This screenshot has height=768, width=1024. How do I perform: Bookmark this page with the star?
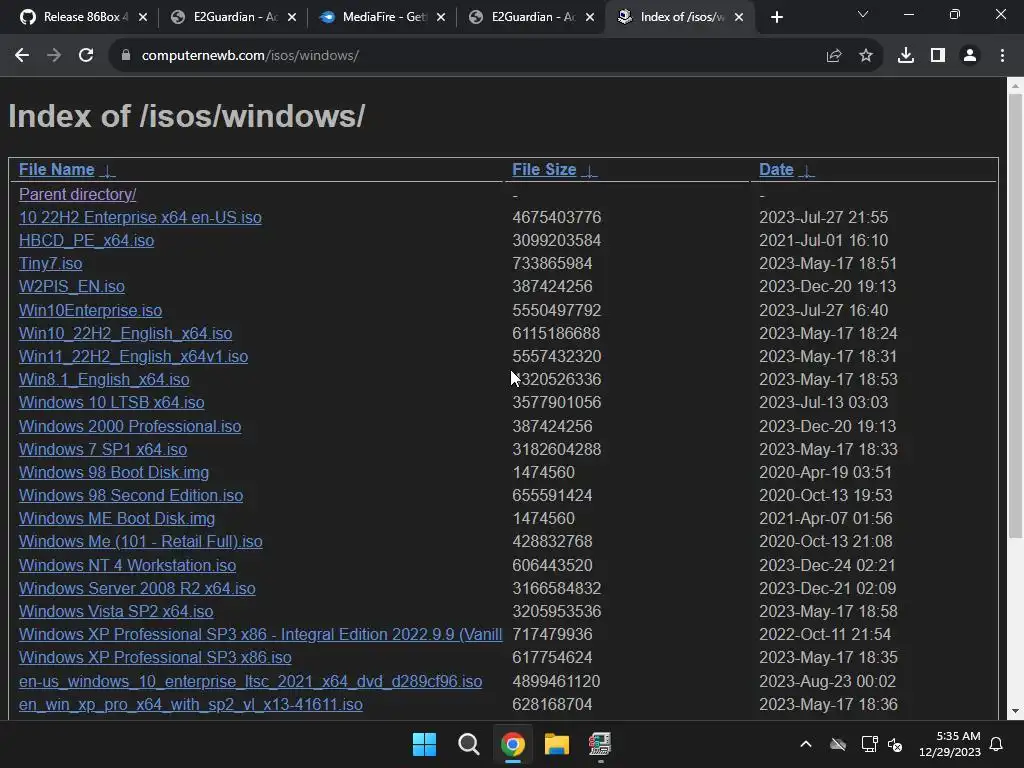pos(865,56)
